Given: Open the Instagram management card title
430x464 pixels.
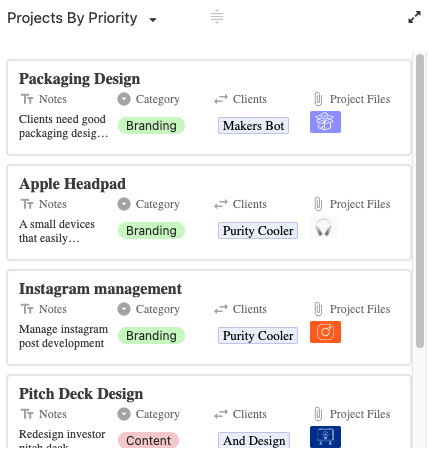Looking at the screenshot, I should coord(100,289).
